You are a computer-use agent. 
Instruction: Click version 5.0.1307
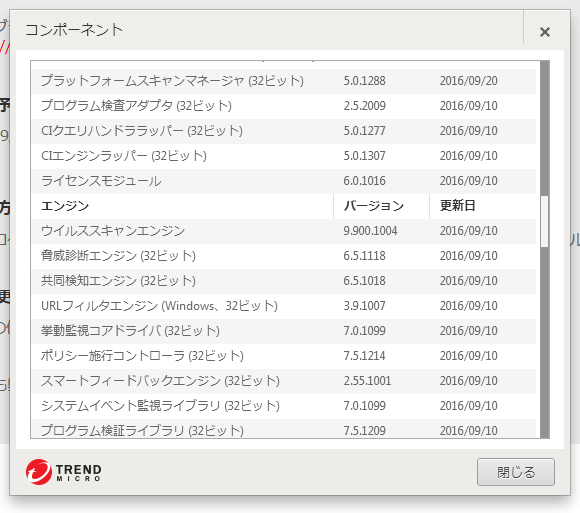click(364, 156)
